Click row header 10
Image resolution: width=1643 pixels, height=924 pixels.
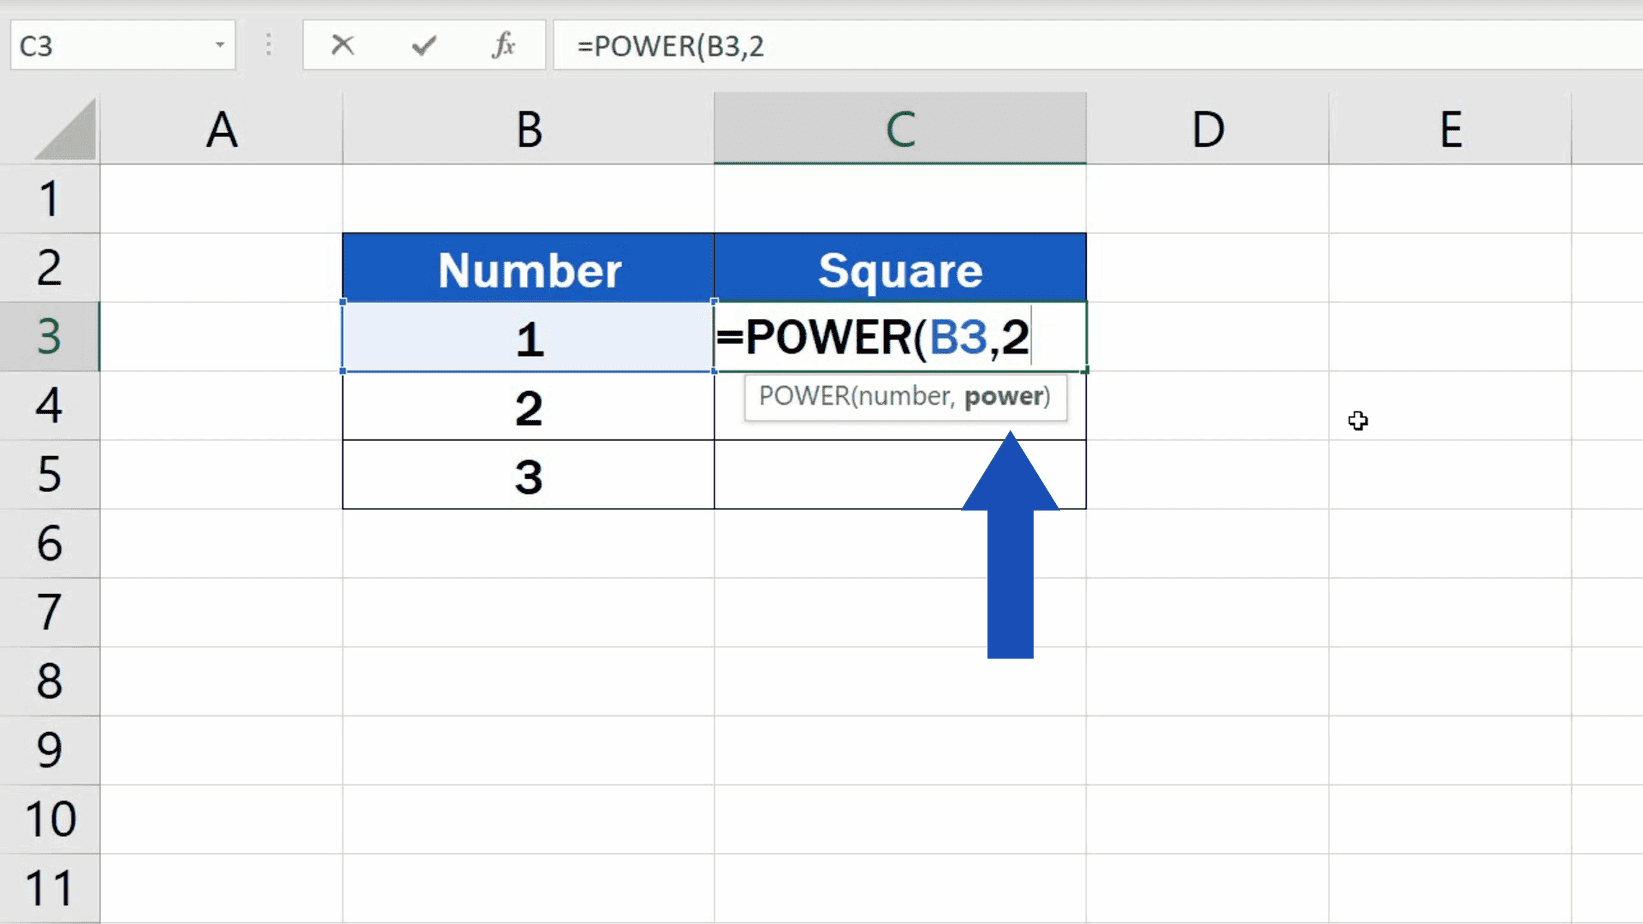tap(50, 818)
